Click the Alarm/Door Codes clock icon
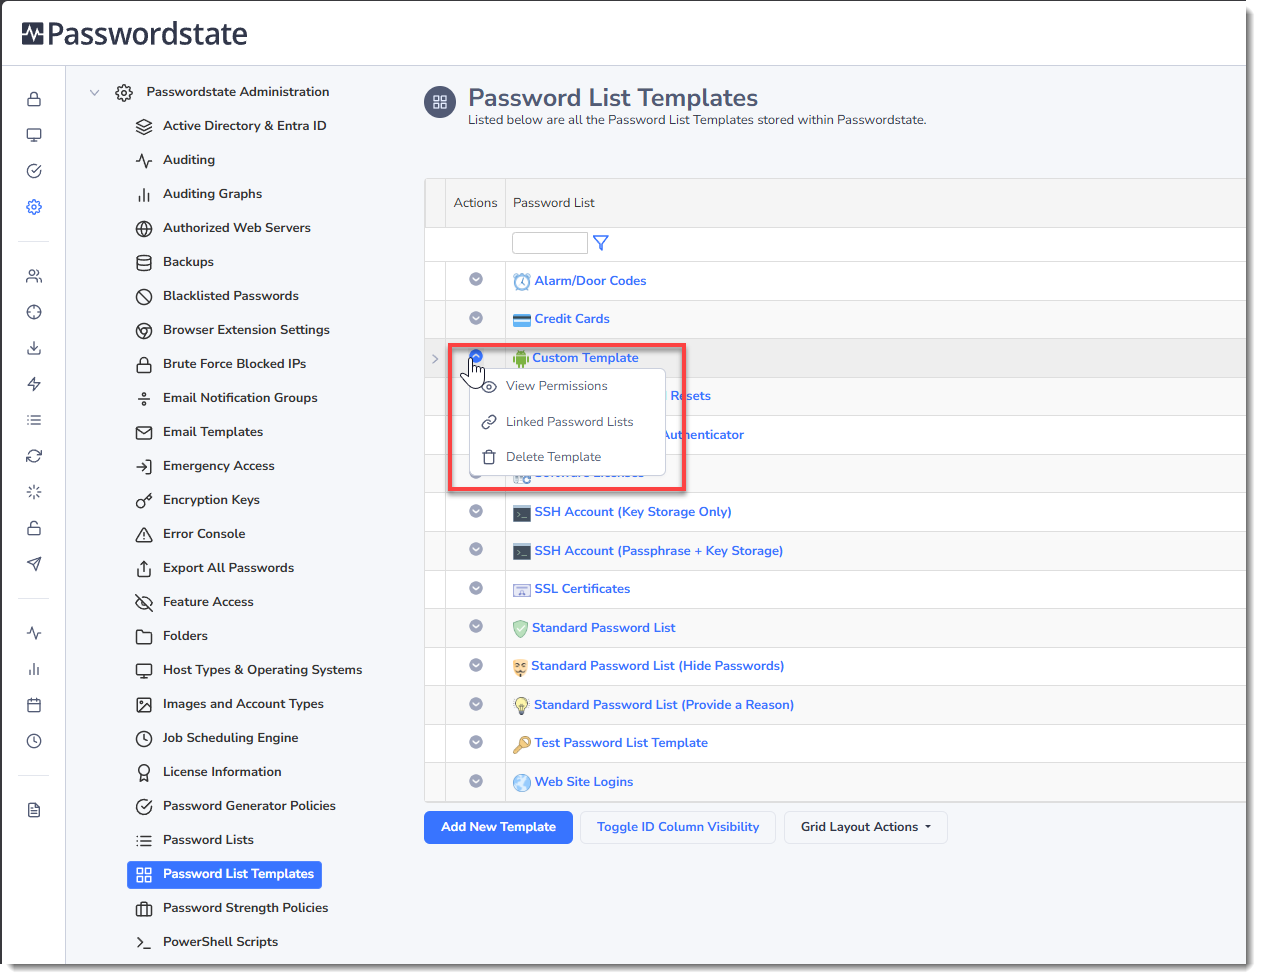1261x979 pixels. (x=522, y=281)
